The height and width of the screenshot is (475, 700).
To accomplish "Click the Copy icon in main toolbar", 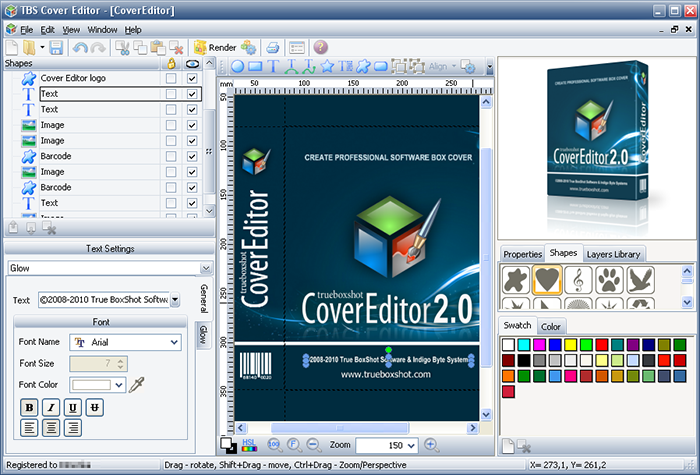I will (x=140, y=47).
